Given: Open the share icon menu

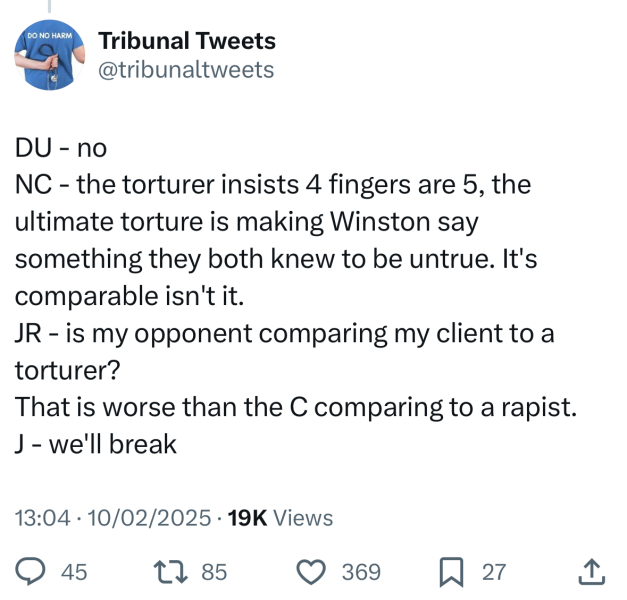Looking at the screenshot, I should click(x=592, y=572).
